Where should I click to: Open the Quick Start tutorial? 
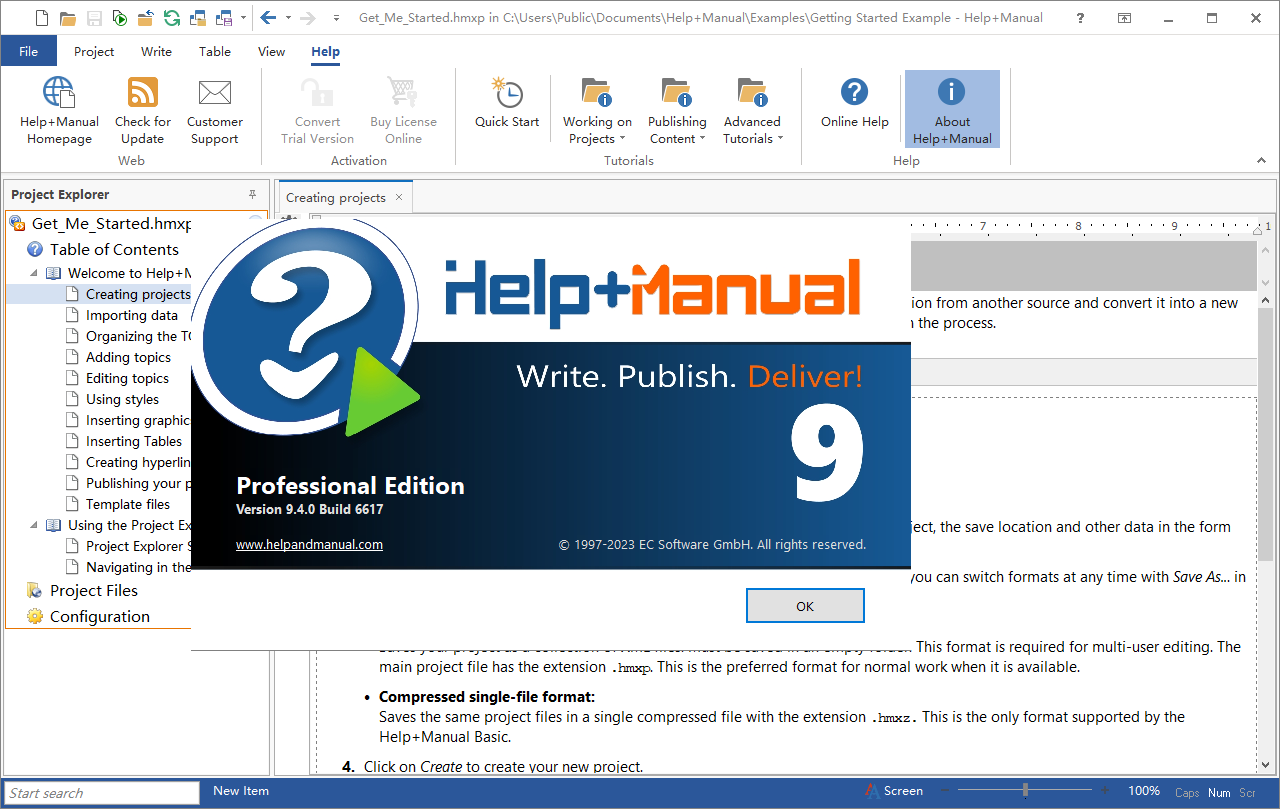[x=507, y=102]
